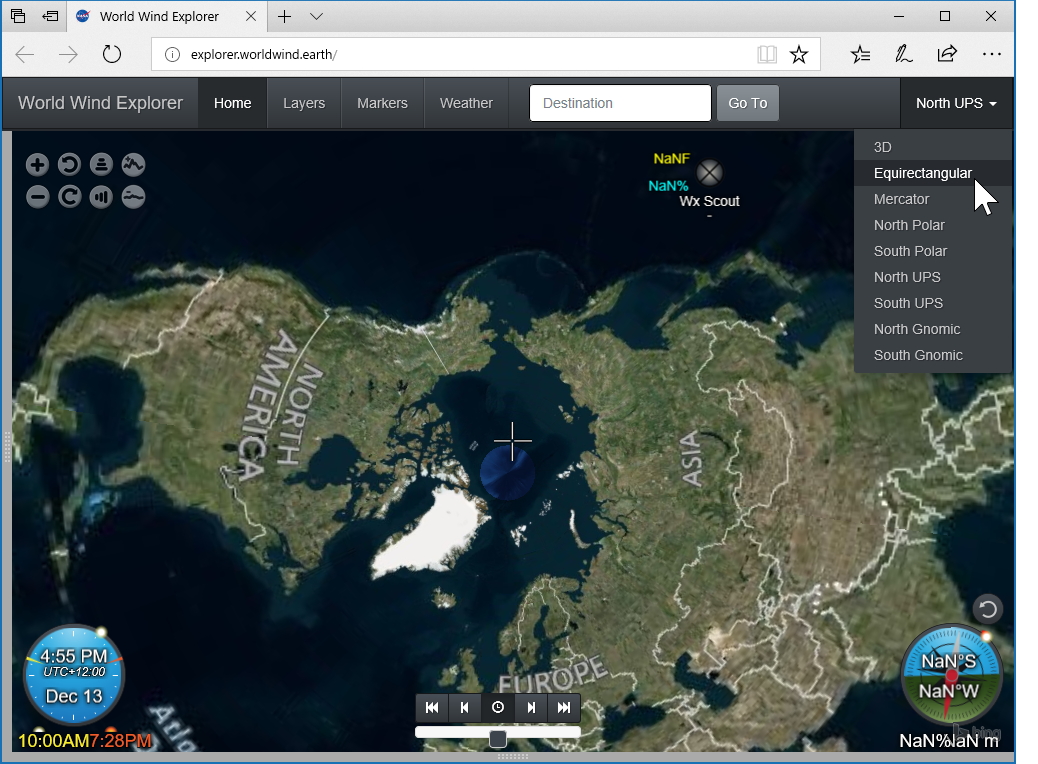Zoom out with the minus control
The height and width of the screenshot is (764, 1038).
click(x=38, y=197)
